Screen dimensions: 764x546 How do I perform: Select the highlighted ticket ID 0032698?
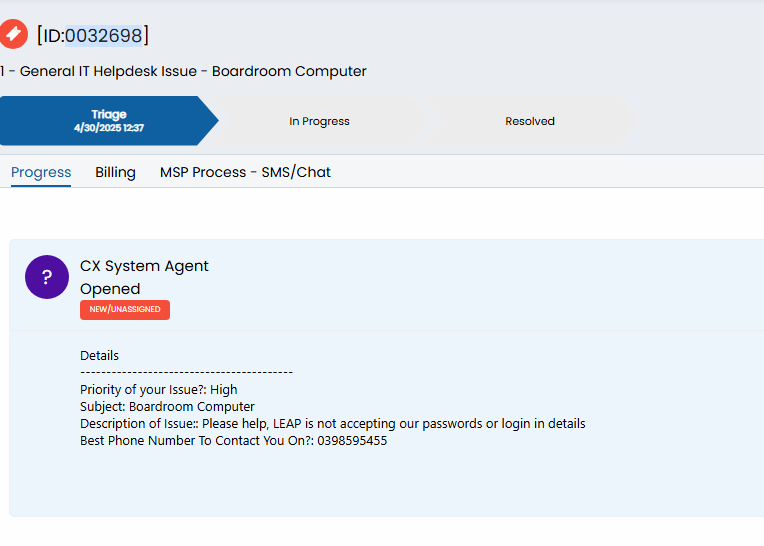click(103, 36)
